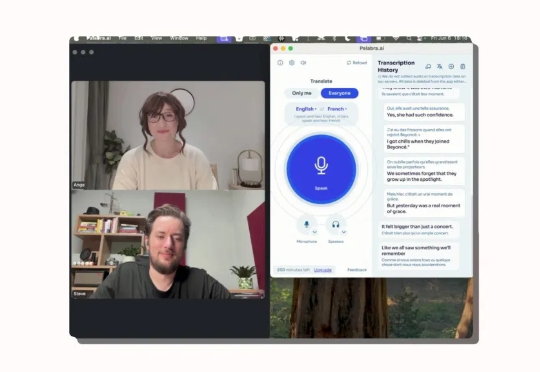540x372 pixels.
Task: Open the settings gear icon
Action: pyautogui.click(x=292, y=63)
